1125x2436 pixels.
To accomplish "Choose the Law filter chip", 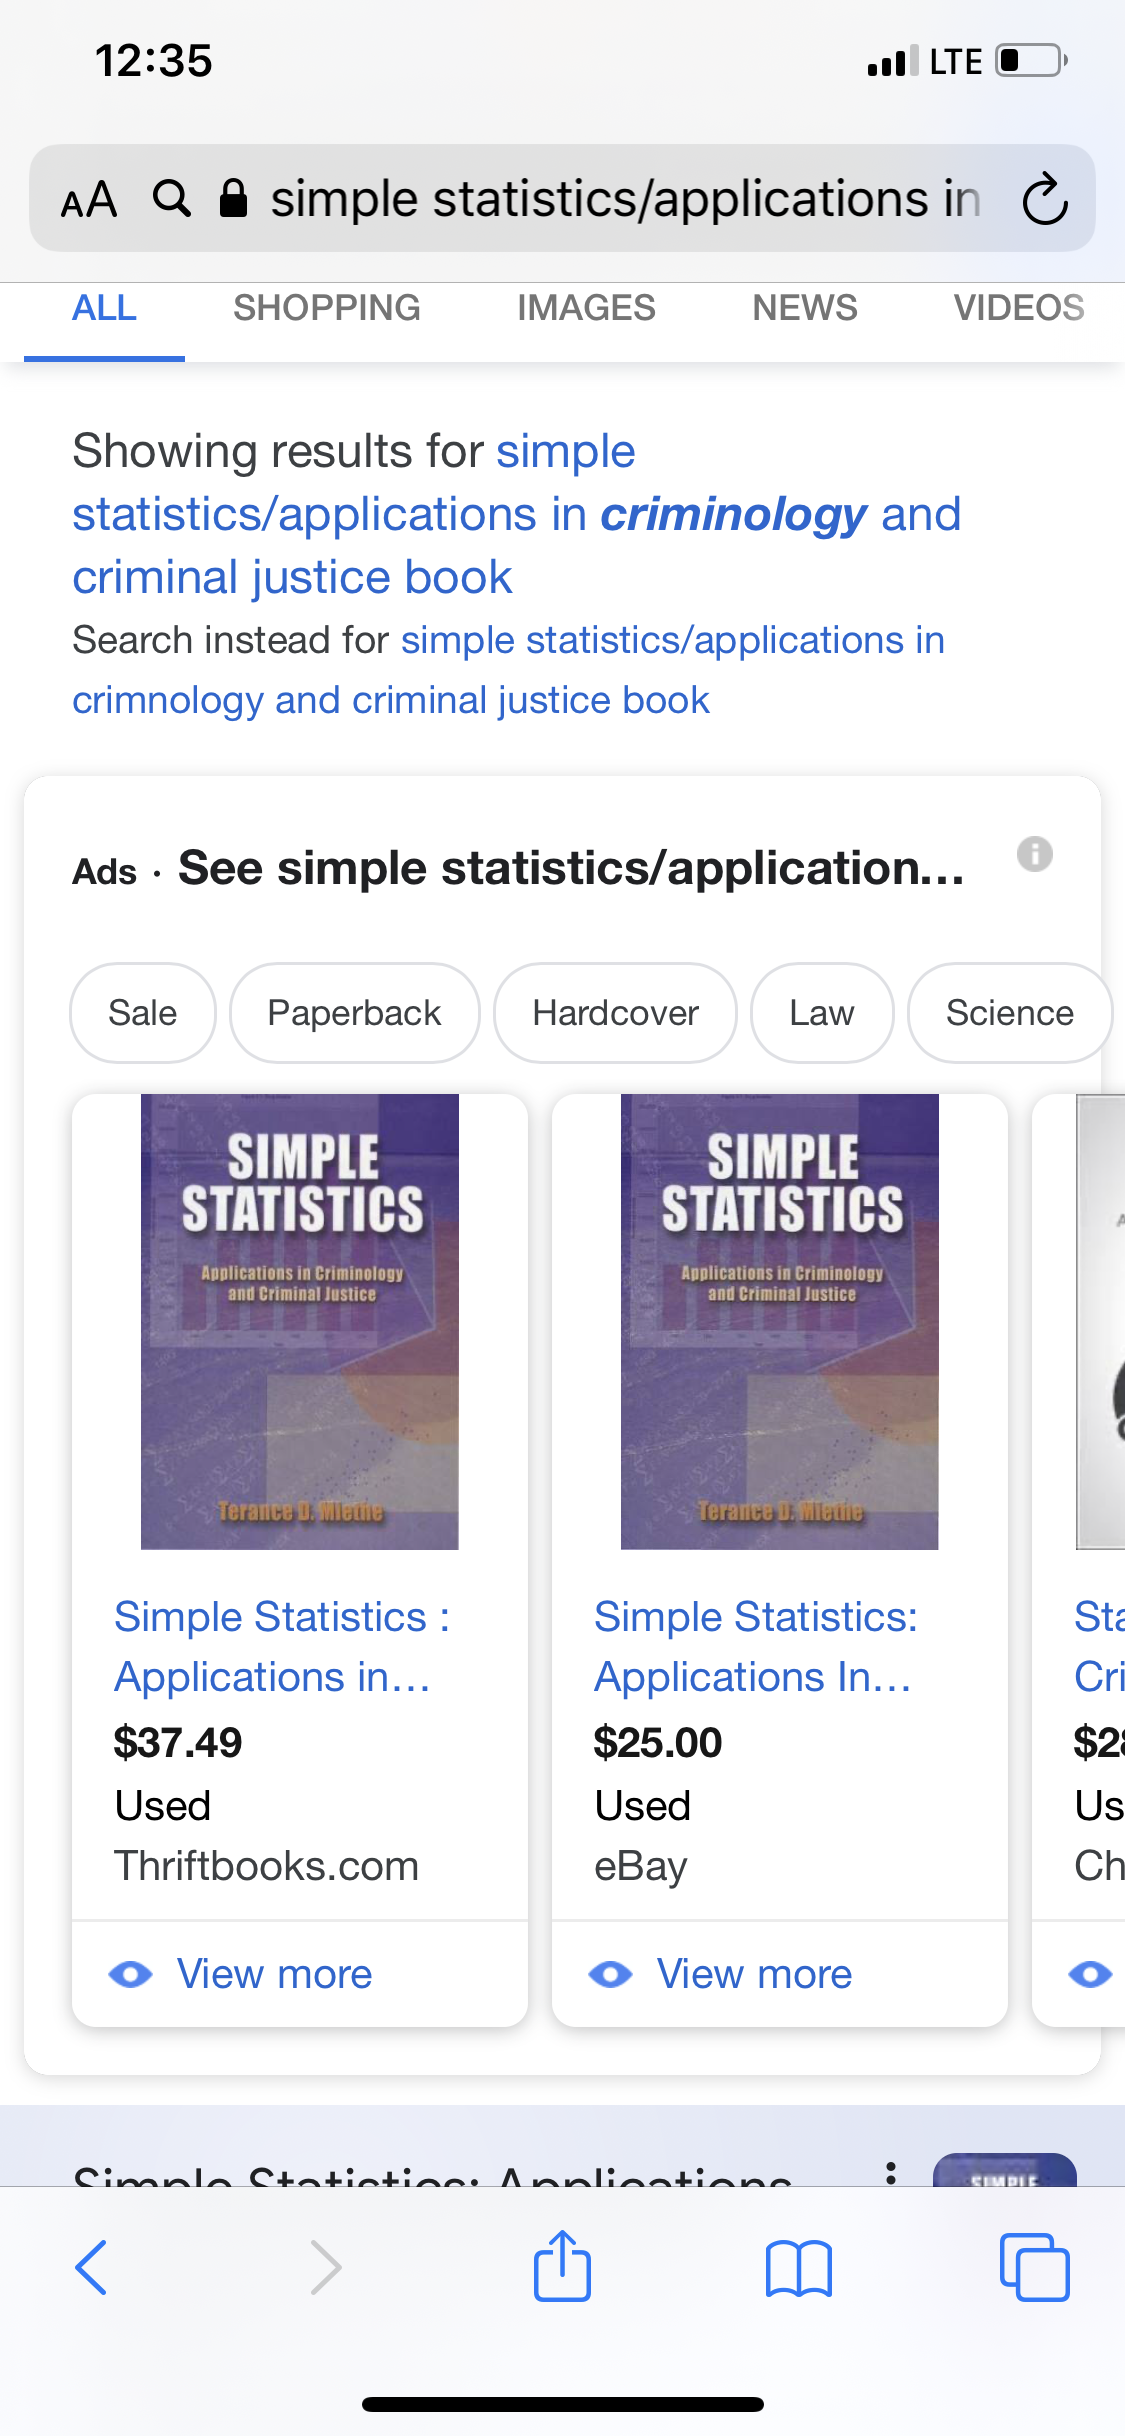I will coord(821,1013).
